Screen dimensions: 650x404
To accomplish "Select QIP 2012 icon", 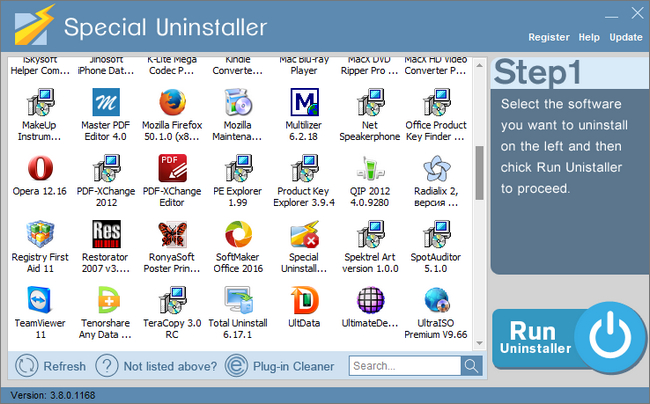I will point(370,168).
